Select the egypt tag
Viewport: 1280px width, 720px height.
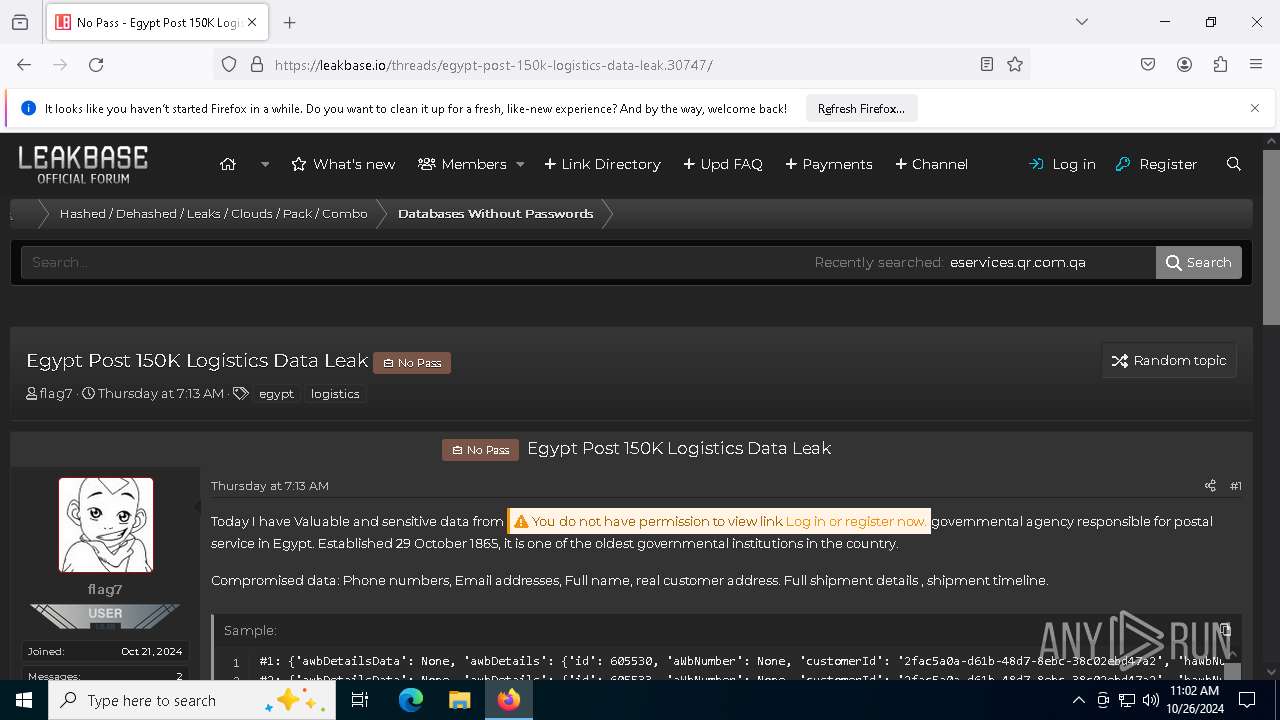pos(276,394)
